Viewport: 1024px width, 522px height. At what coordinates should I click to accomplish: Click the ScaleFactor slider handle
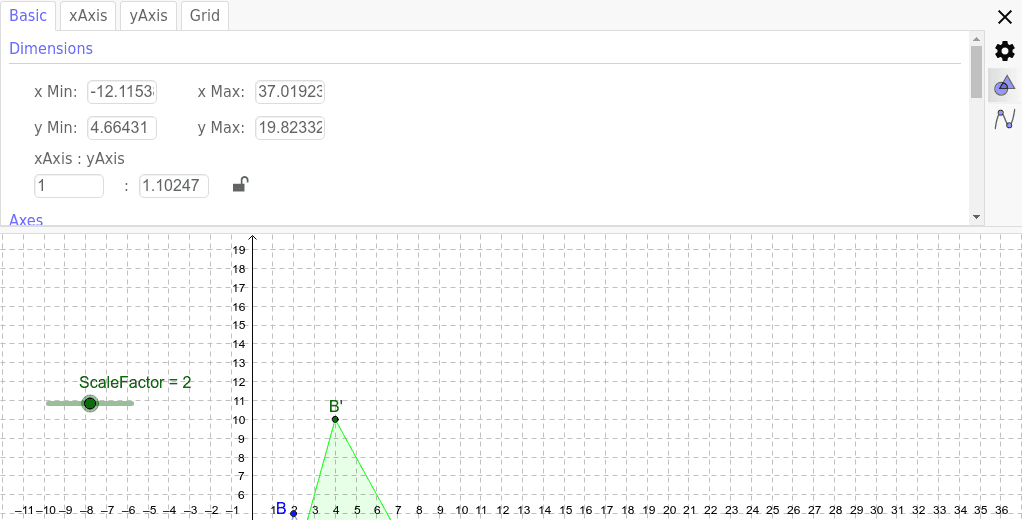90,403
